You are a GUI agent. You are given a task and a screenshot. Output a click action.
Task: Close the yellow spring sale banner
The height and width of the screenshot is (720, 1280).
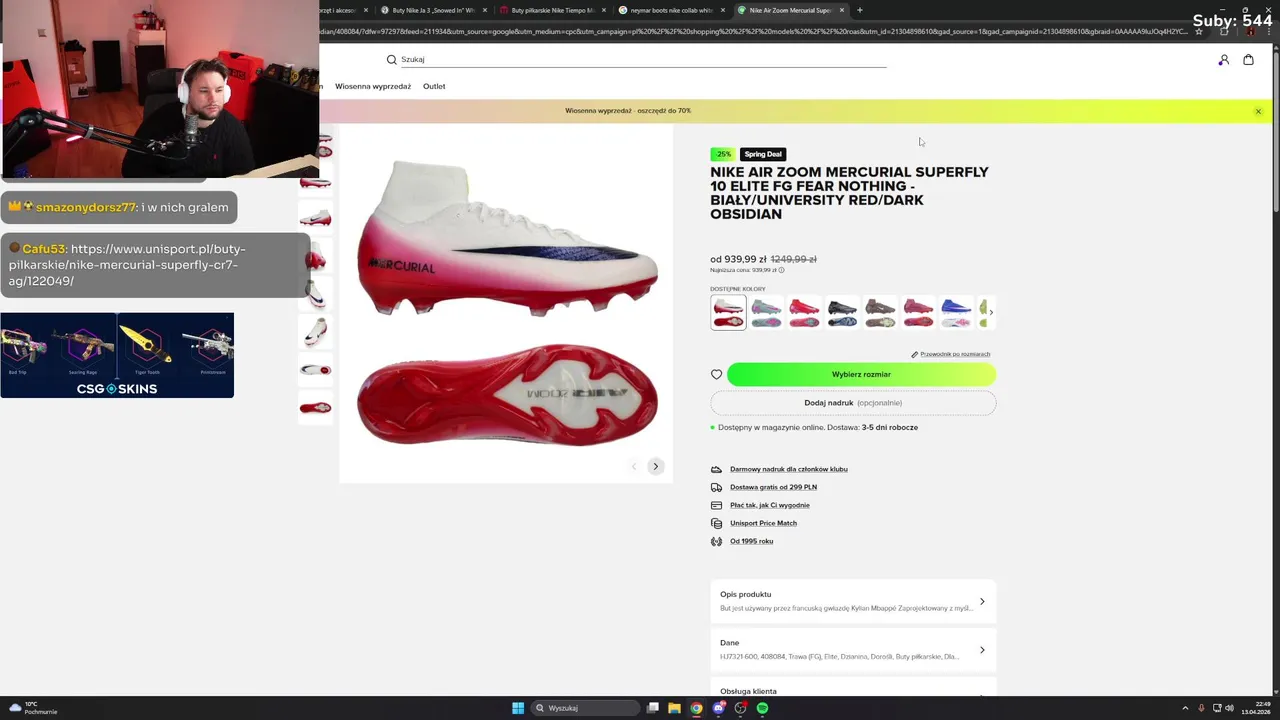coord(1258,111)
